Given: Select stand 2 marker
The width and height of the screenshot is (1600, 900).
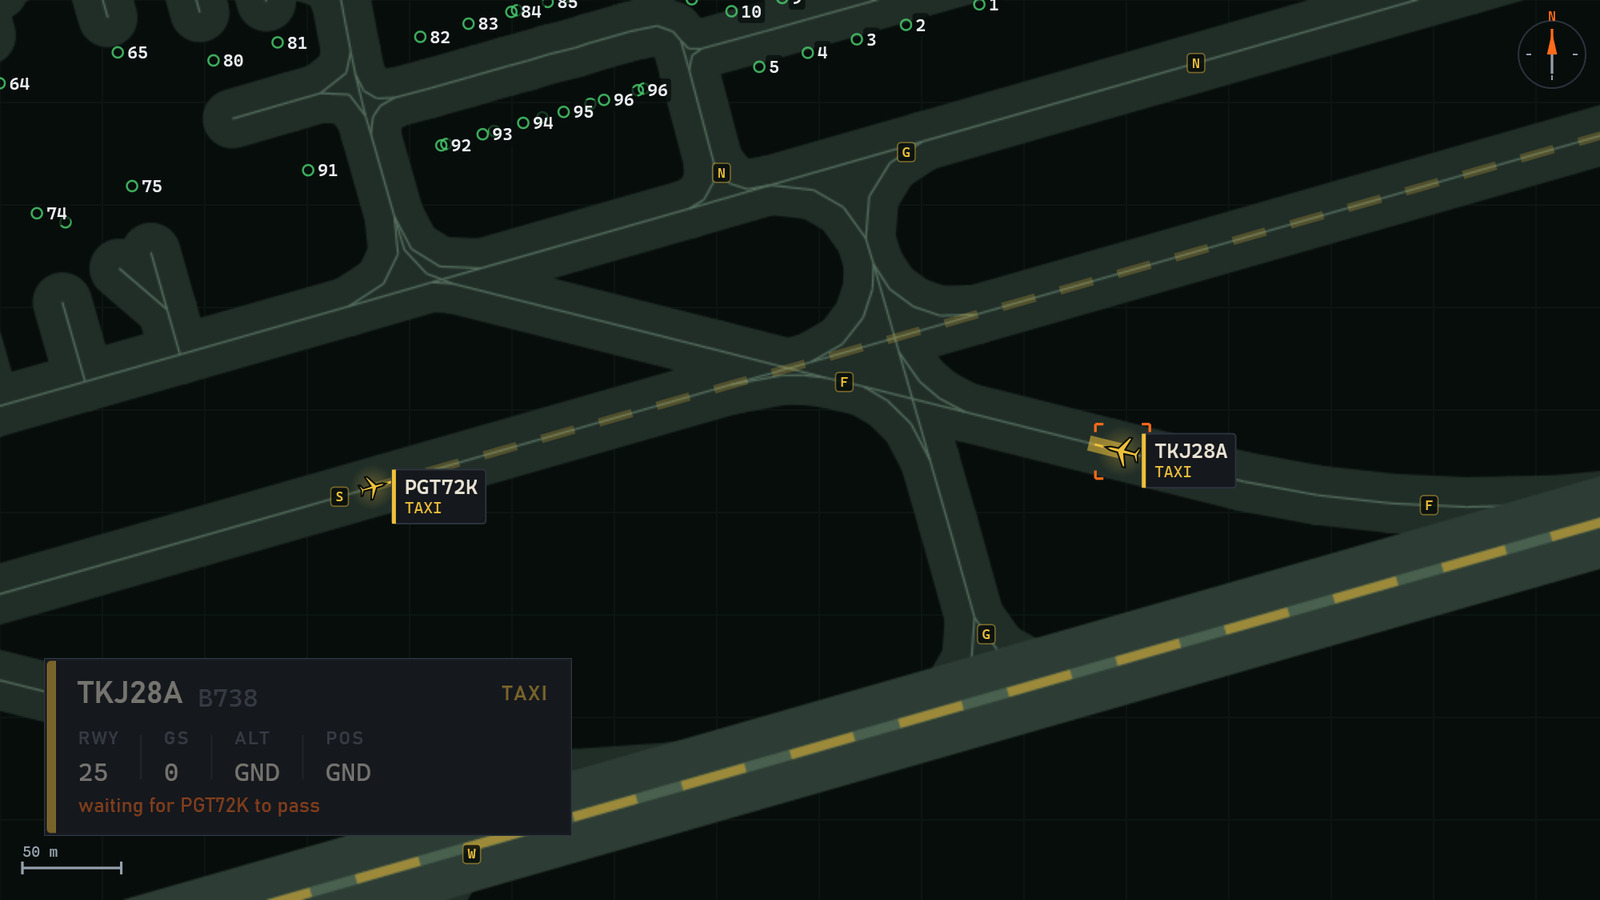Looking at the screenshot, I should coord(905,25).
